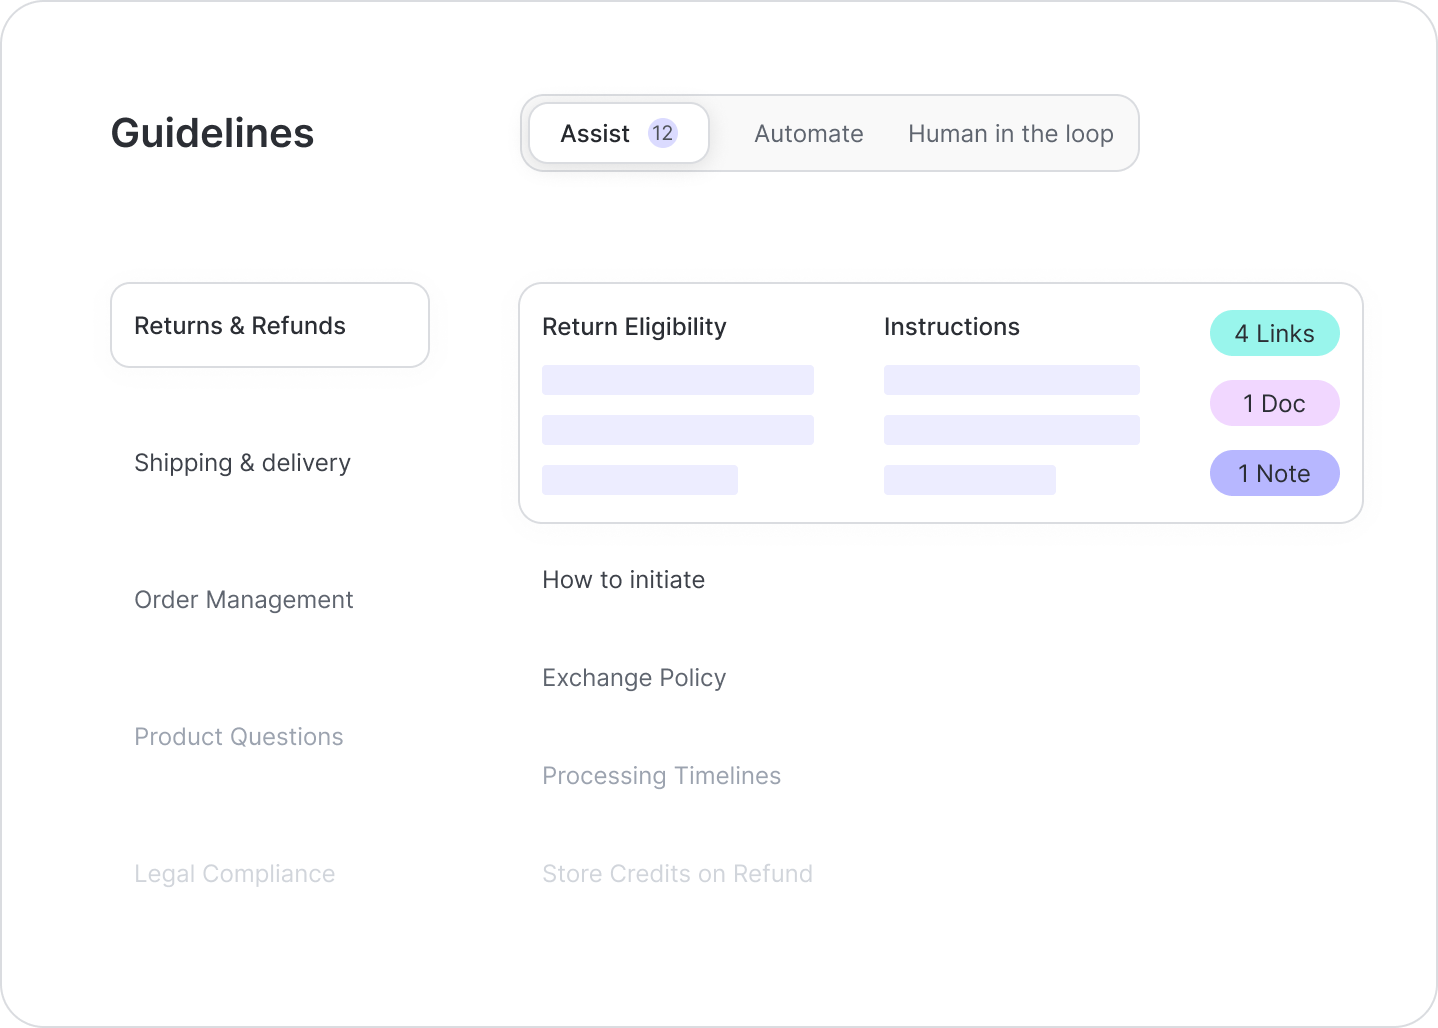This screenshot has width=1438, height=1028.
Task: Open Shipping & delivery category
Action: click(242, 463)
